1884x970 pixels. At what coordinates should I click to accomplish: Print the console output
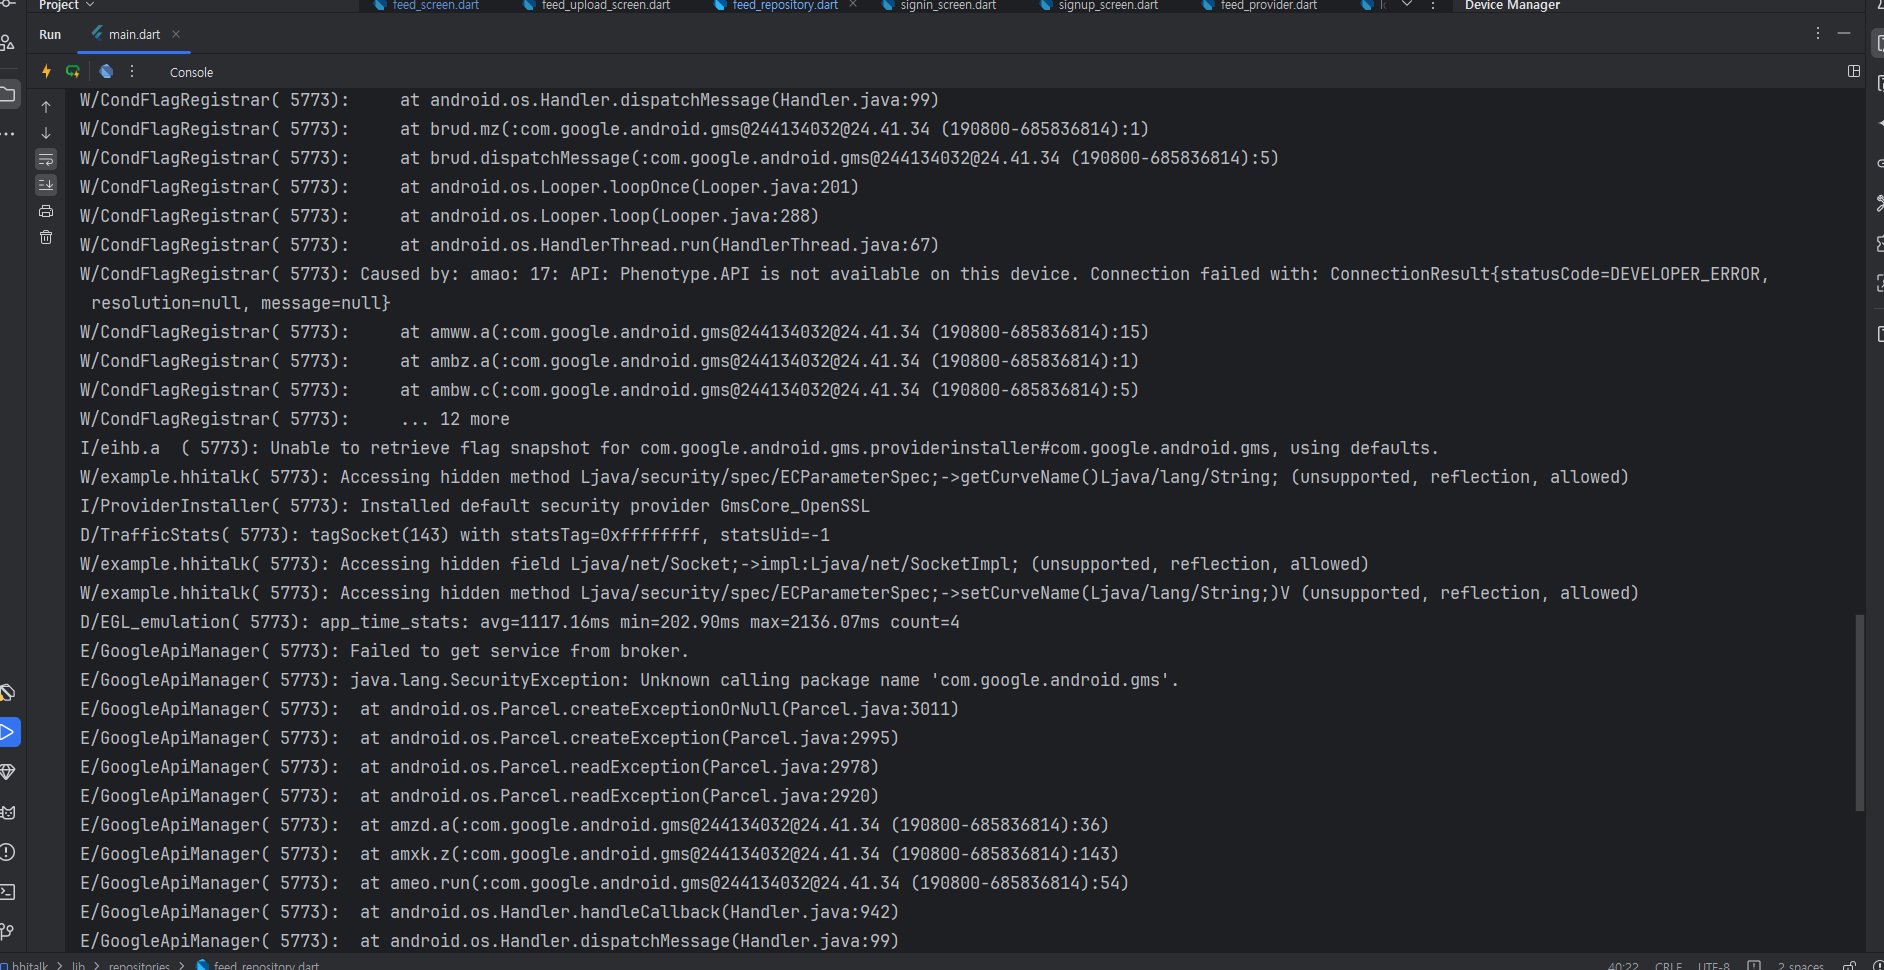tap(46, 211)
